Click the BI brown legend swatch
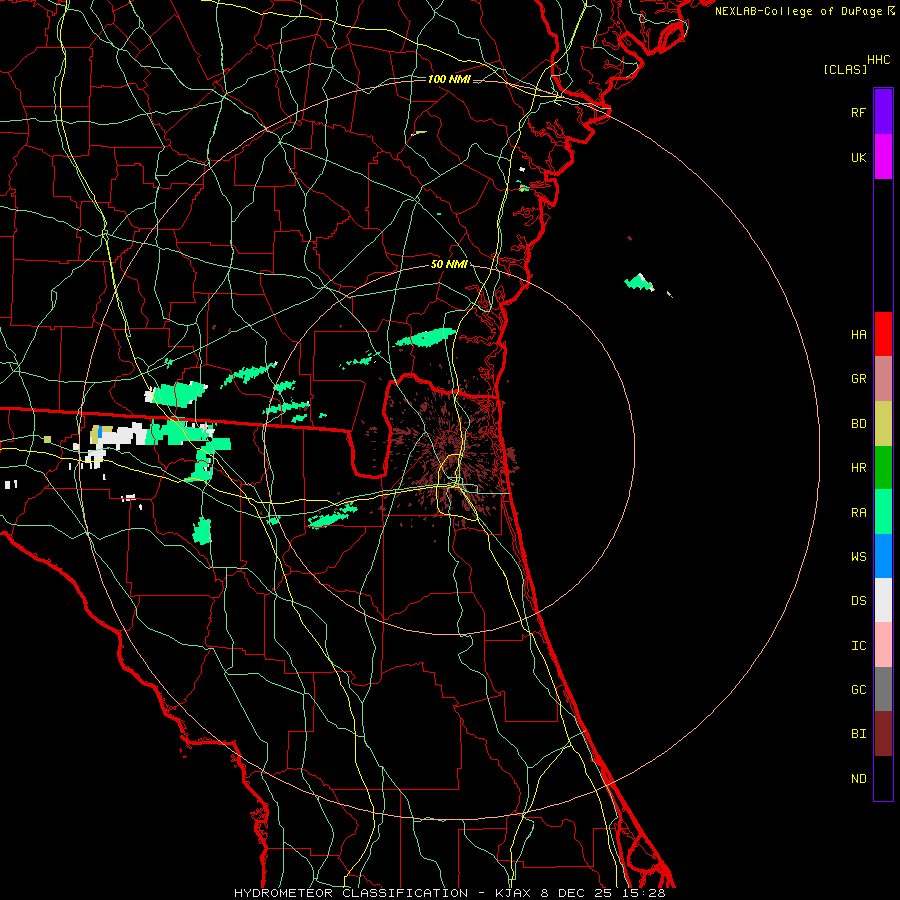This screenshot has height=900, width=900. click(883, 734)
